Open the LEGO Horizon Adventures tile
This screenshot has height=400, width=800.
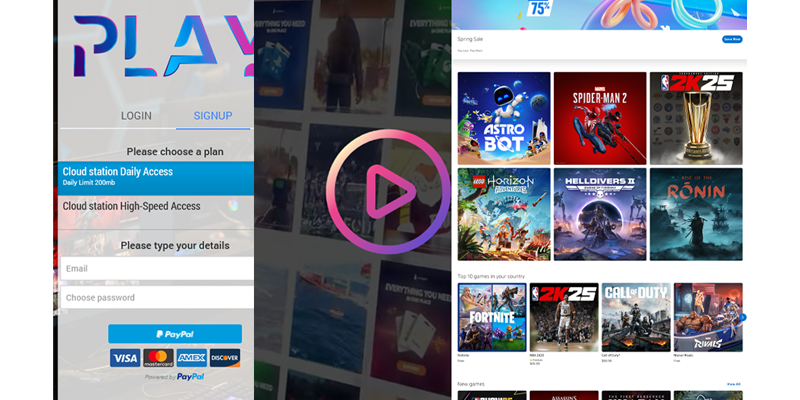504,214
